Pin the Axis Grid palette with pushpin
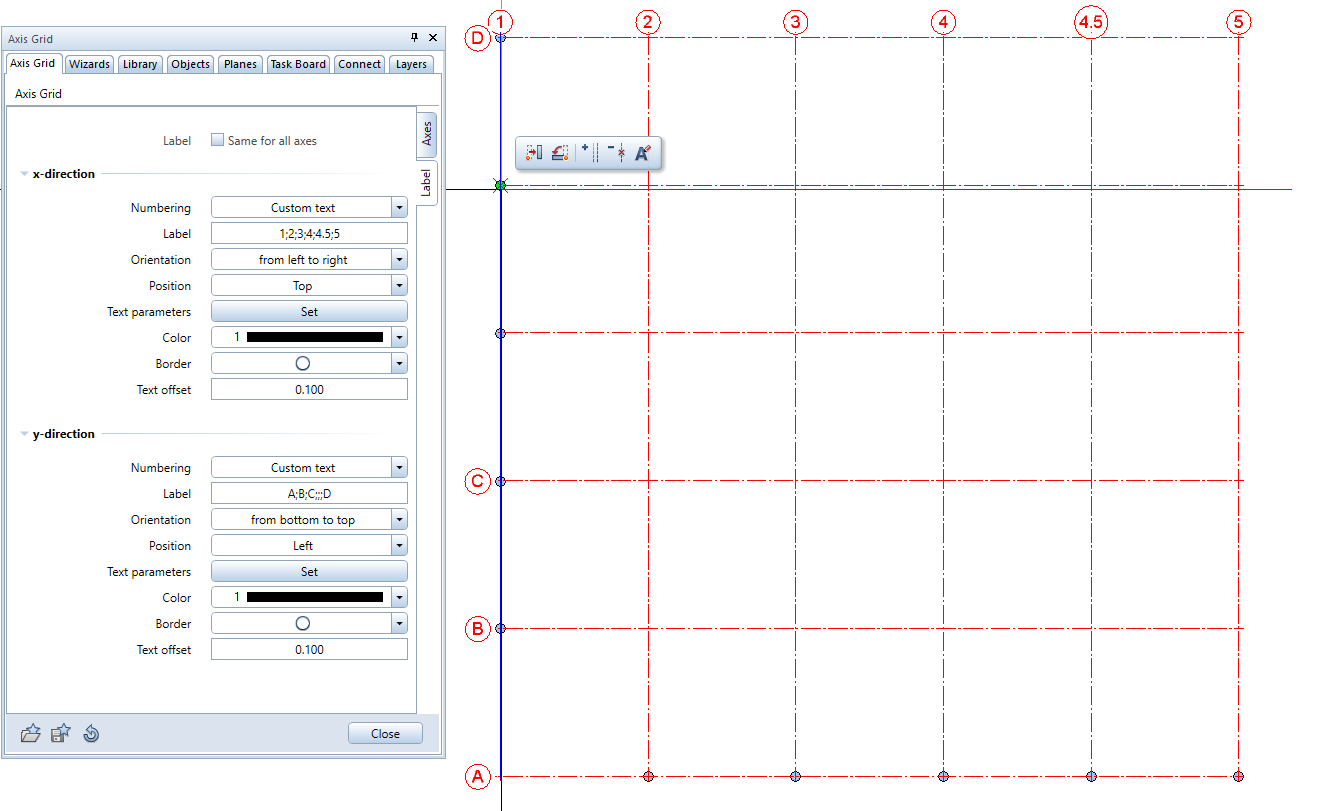 pyautogui.click(x=415, y=38)
